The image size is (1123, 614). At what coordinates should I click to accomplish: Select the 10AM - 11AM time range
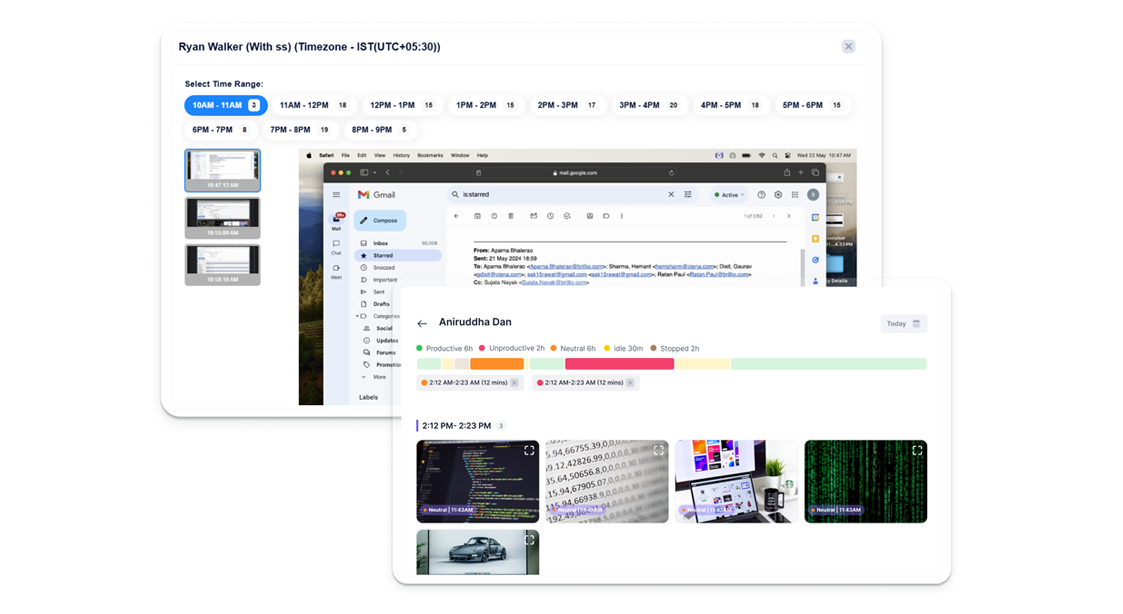click(226, 105)
